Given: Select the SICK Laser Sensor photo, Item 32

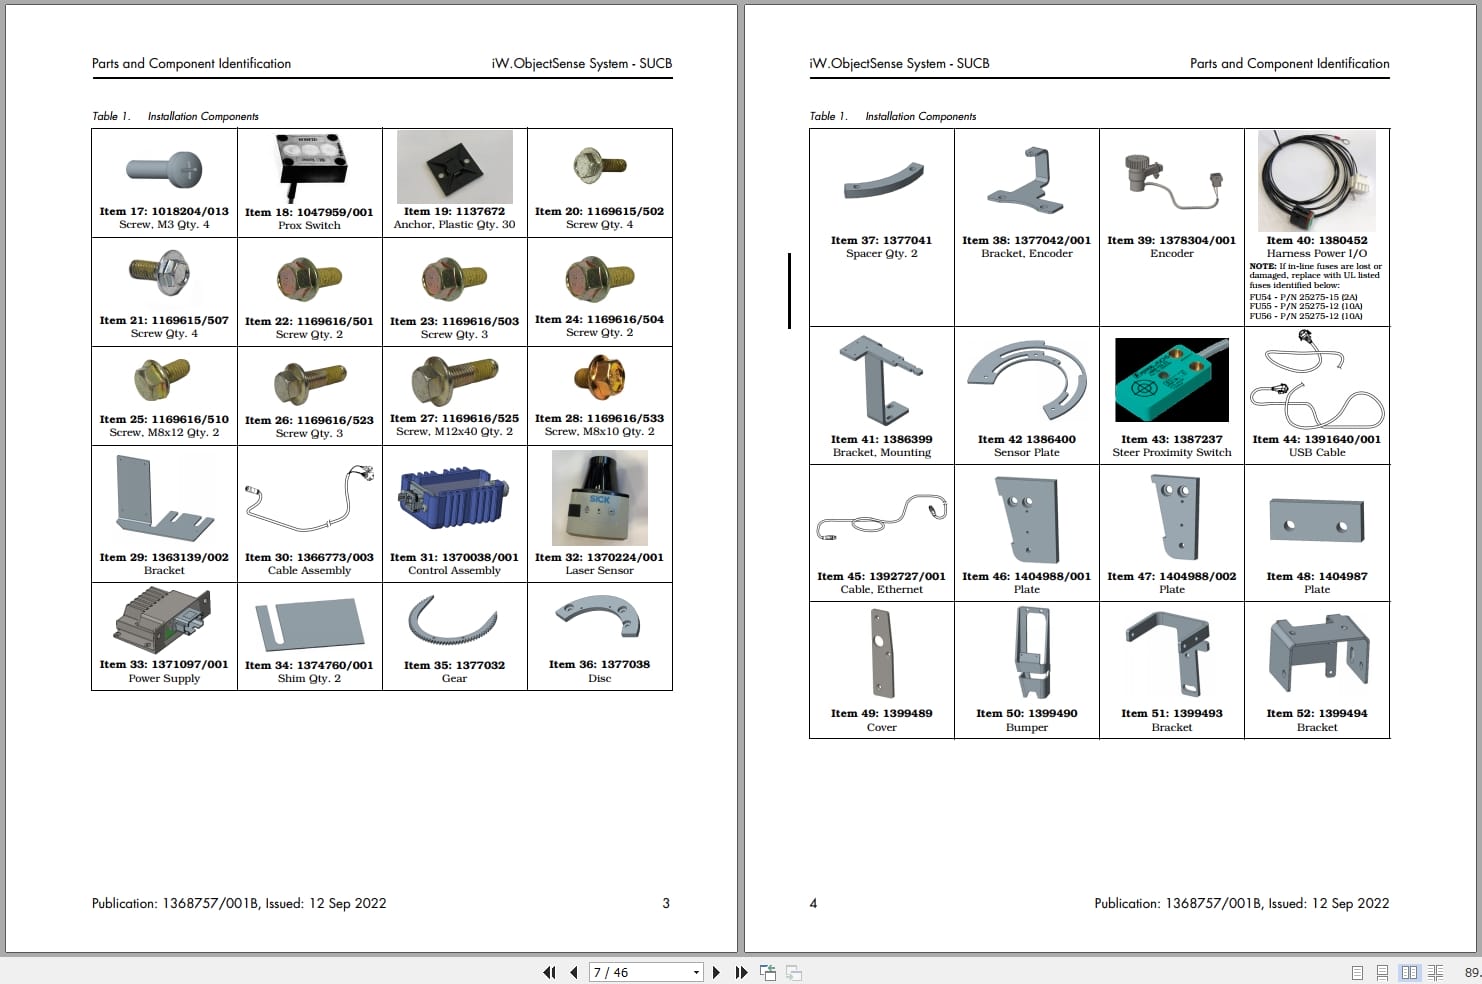Looking at the screenshot, I should click(600, 497).
